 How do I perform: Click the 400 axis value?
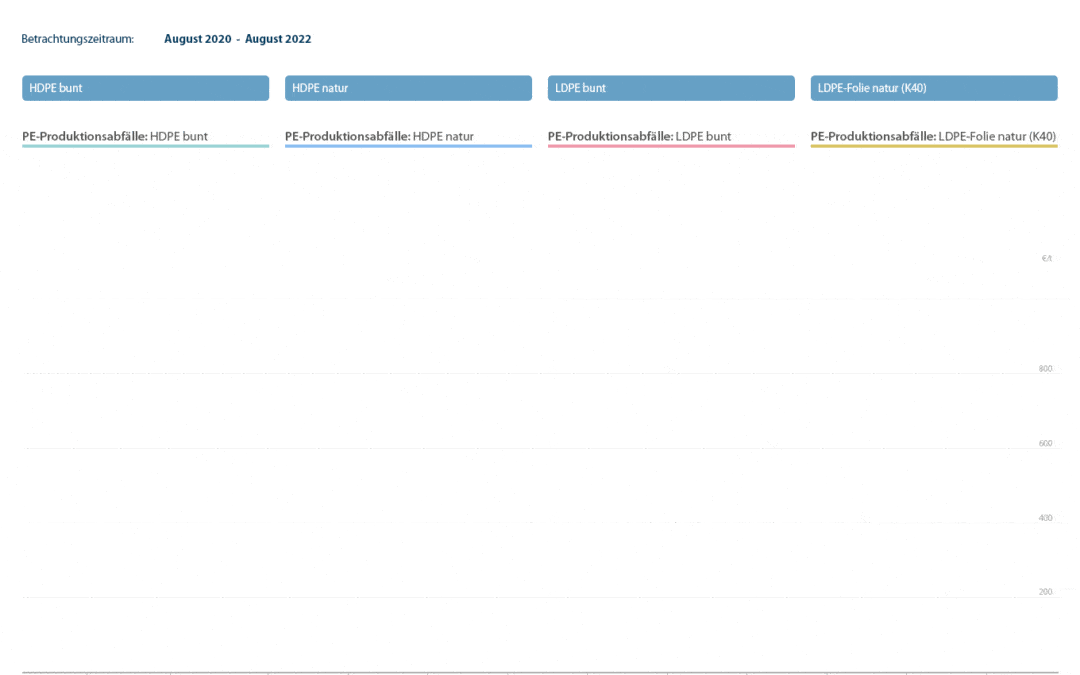pyautogui.click(x=1046, y=517)
